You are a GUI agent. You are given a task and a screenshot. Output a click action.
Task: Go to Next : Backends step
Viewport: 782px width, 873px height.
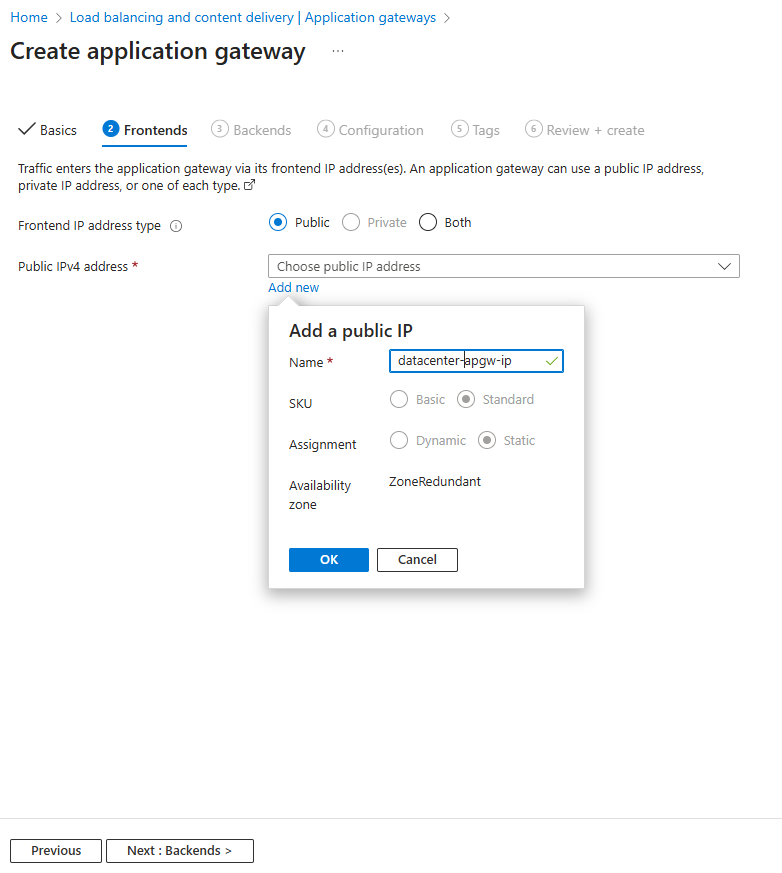coord(180,851)
